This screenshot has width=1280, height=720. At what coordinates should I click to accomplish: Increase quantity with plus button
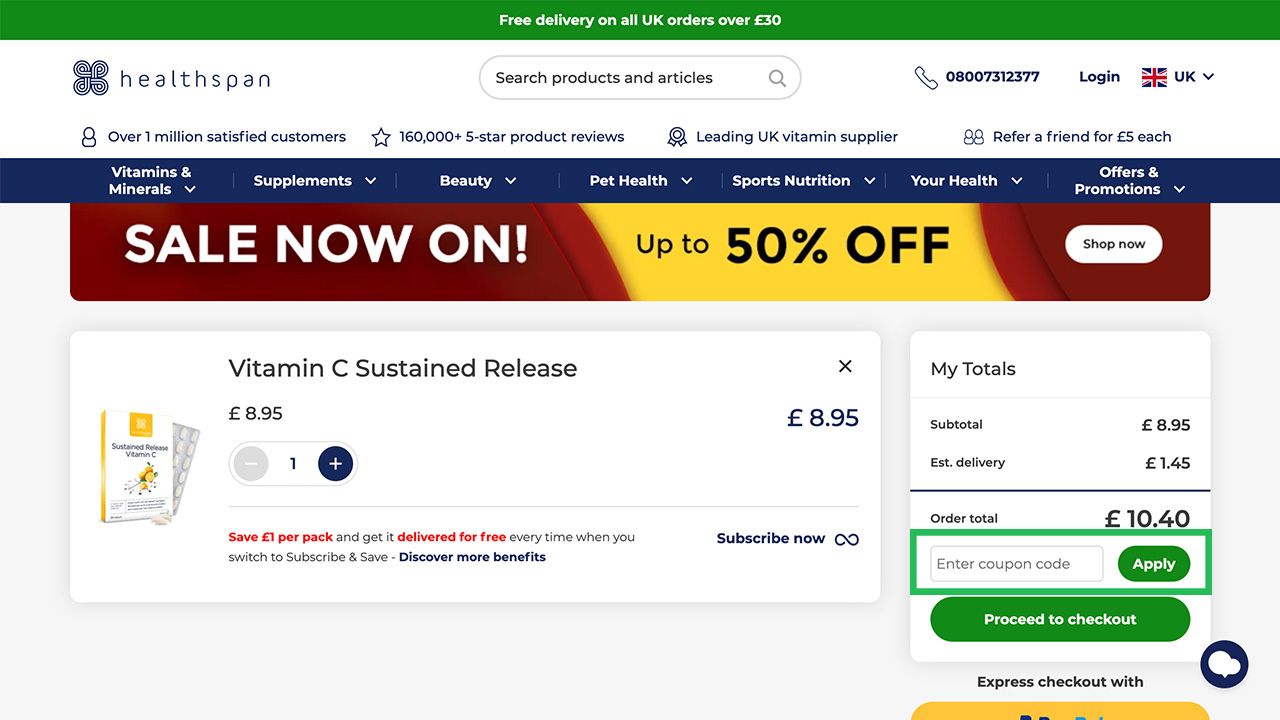pyautogui.click(x=335, y=464)
